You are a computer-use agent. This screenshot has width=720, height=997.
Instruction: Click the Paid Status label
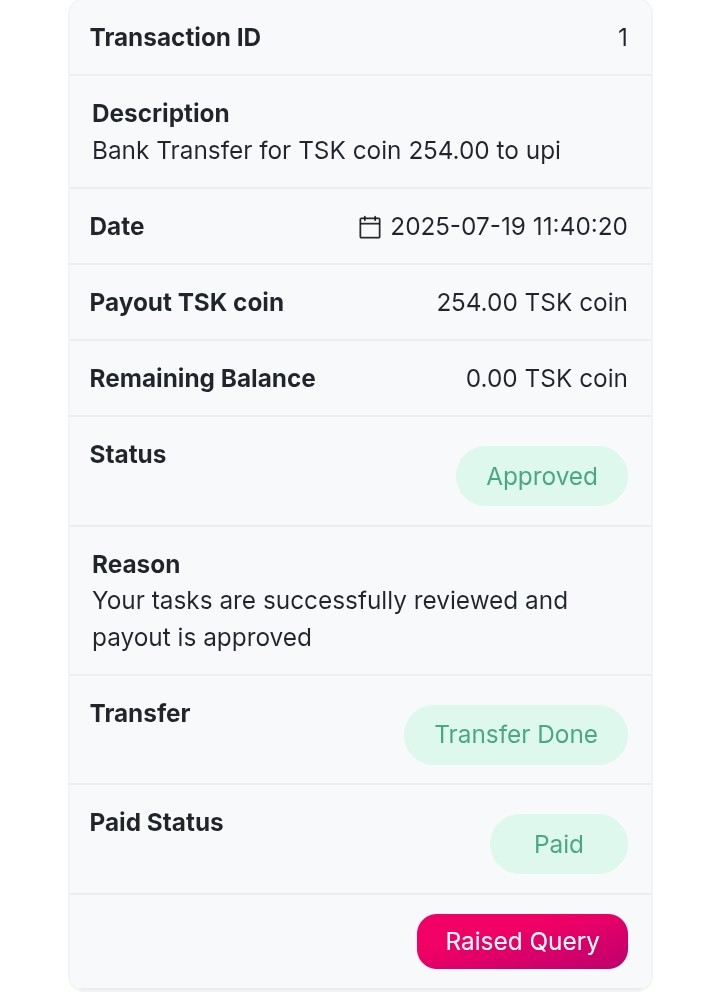(156, 823)
